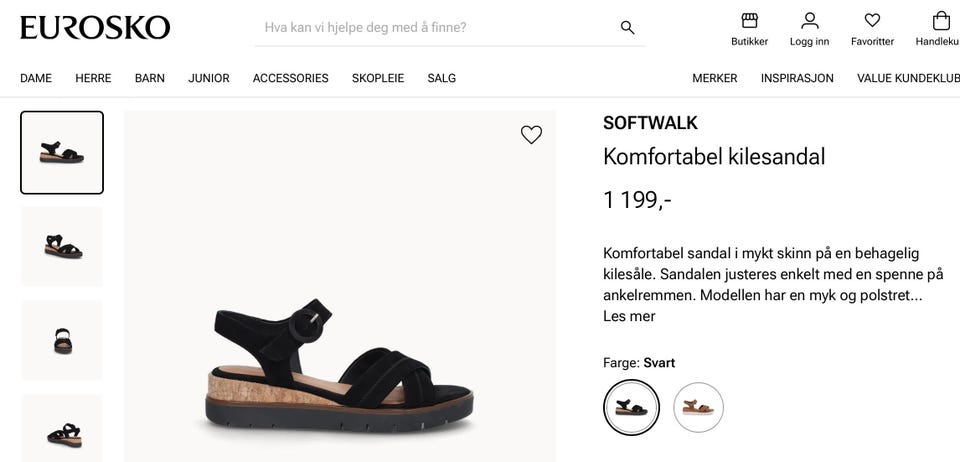Expand description with Les mer
Image resolution: width=960 pixels, height=462 pixels.
coord(629,316)
